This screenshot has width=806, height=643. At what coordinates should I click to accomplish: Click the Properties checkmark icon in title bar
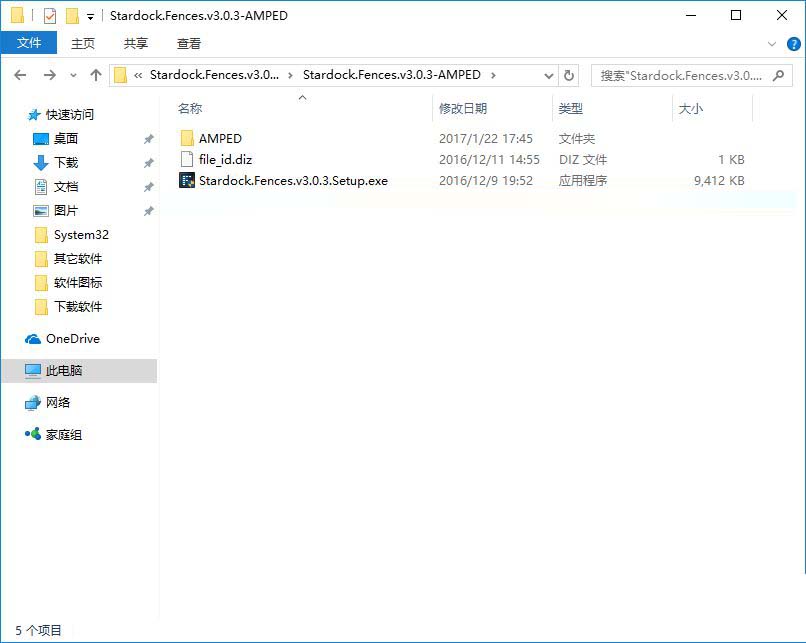pyautogui.click(x=50, y=16)
